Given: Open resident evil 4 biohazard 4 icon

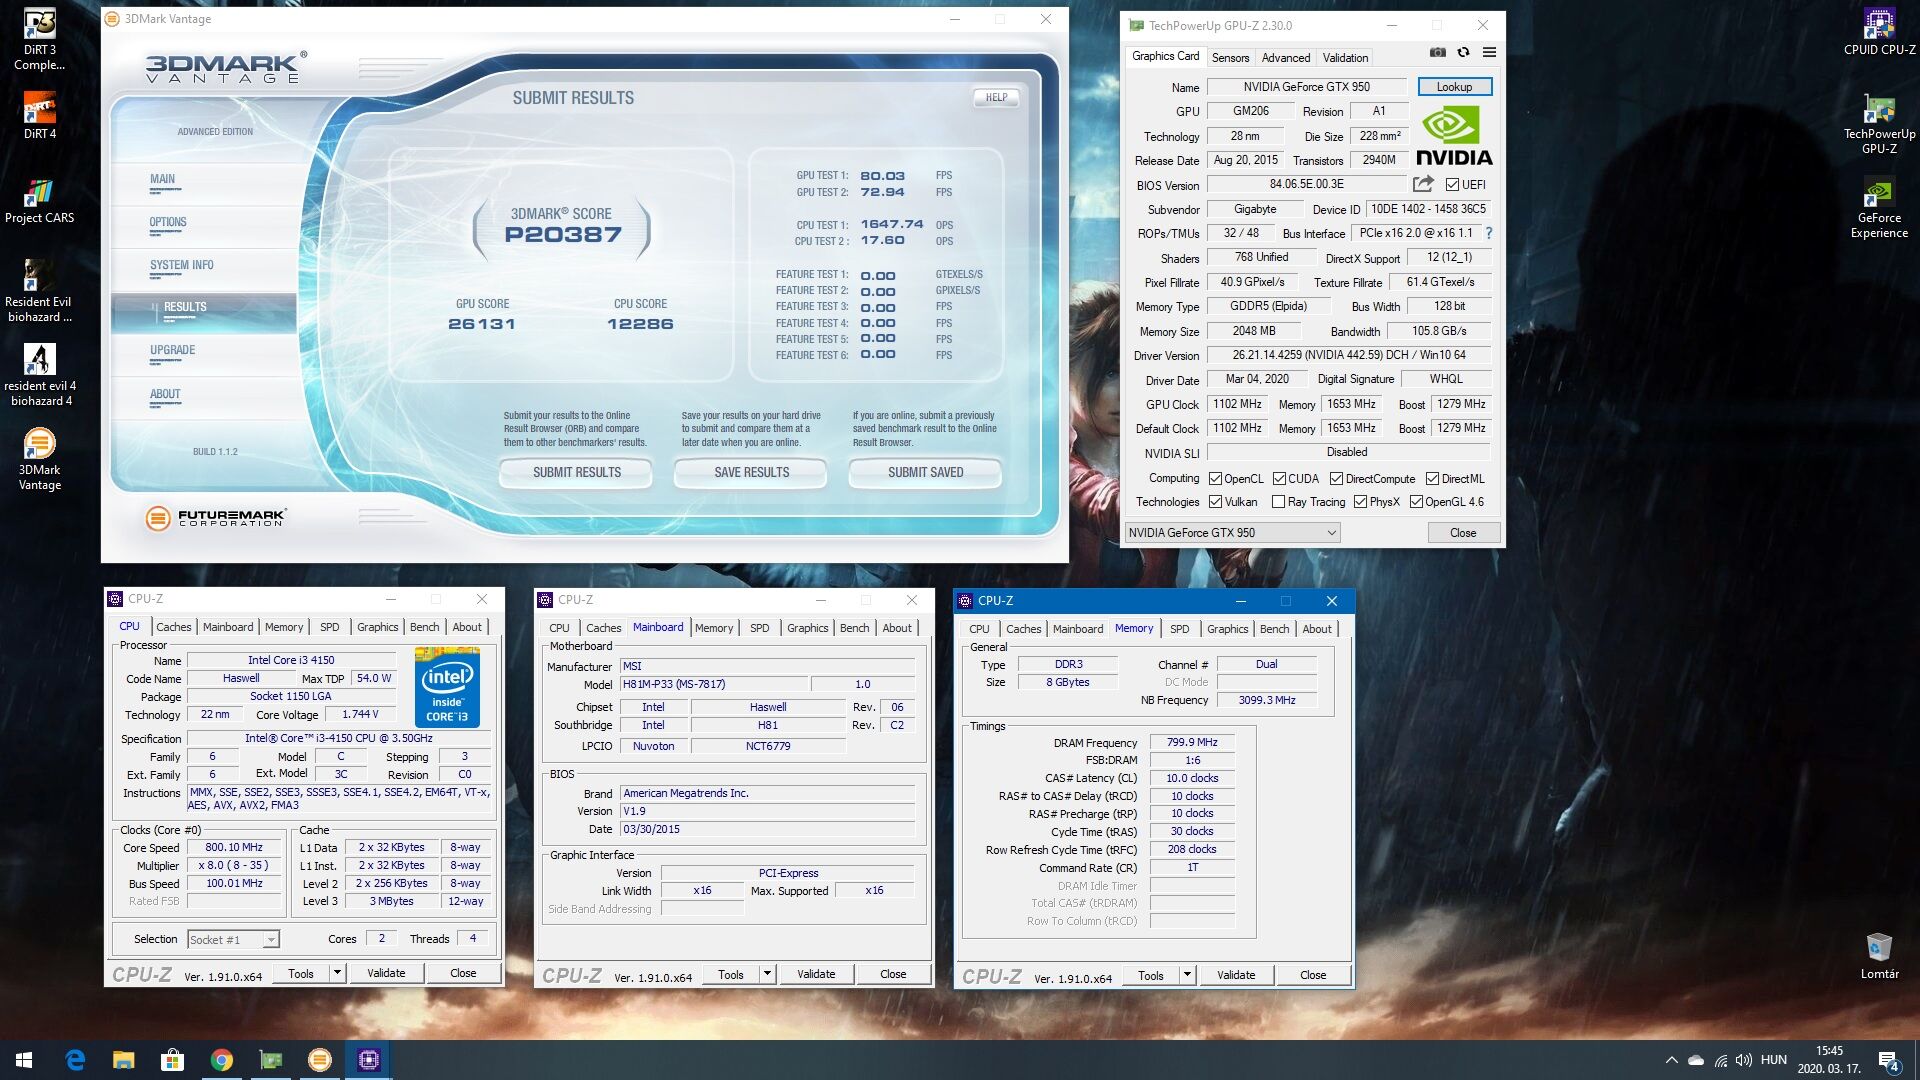Looking at the screenshot, I should click(x=39, y=375).
